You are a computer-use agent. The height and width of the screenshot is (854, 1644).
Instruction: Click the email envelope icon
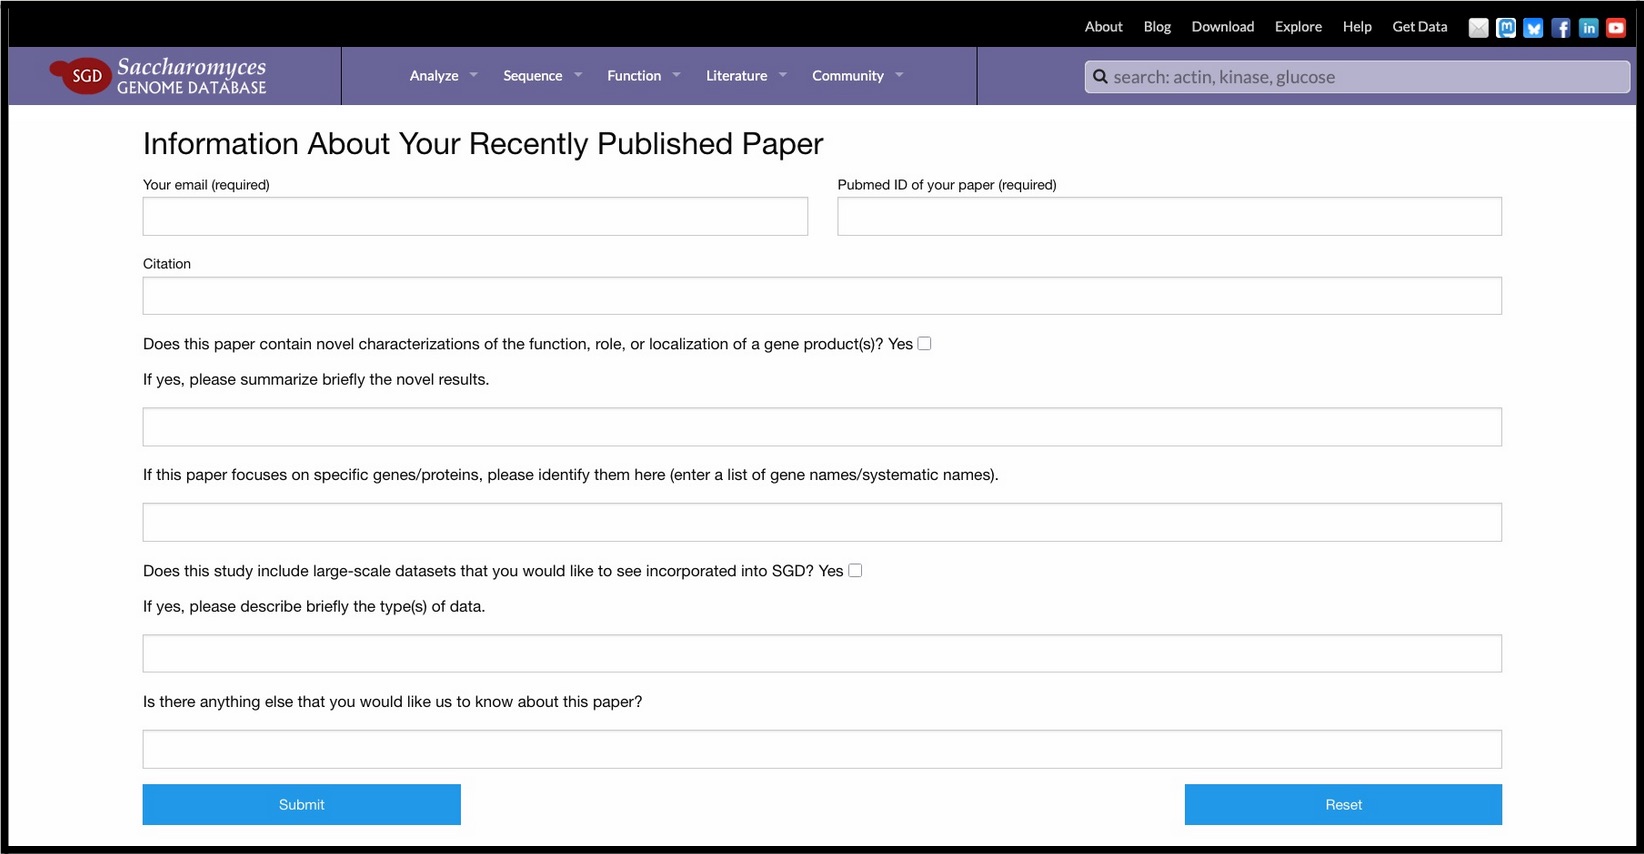click(x=1478, y=28)
